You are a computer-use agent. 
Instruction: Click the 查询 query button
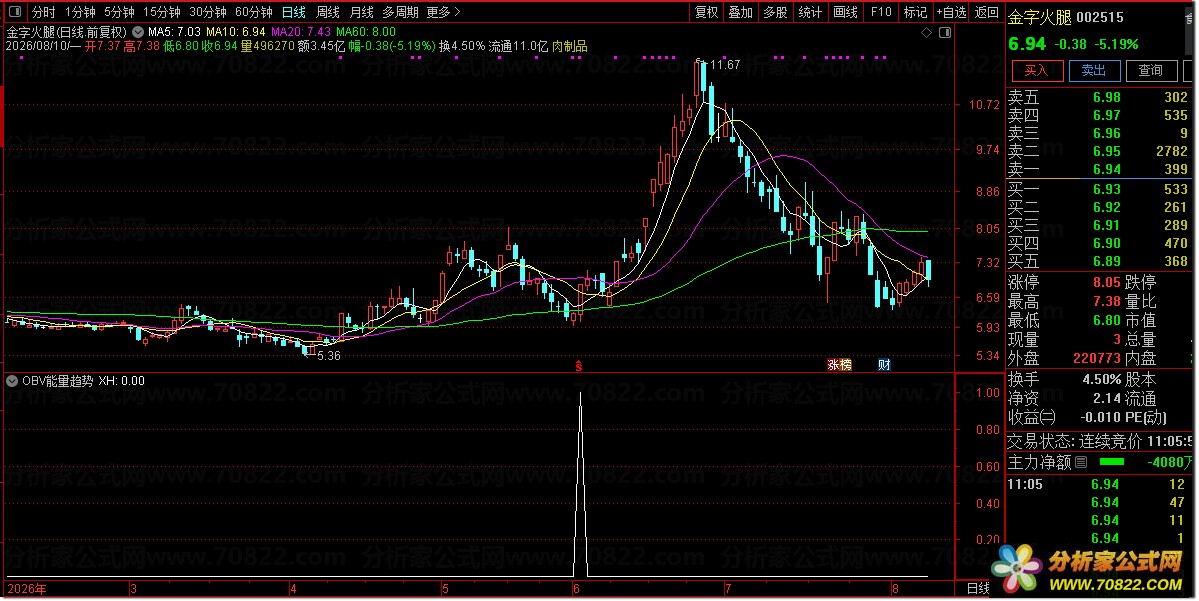pos(1151,70)
